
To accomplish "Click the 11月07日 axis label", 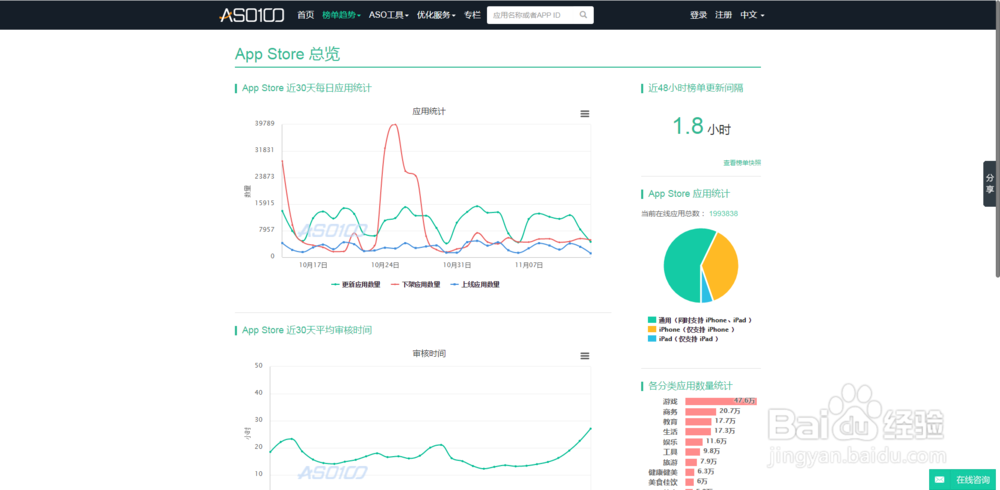I will coord(529,265).
